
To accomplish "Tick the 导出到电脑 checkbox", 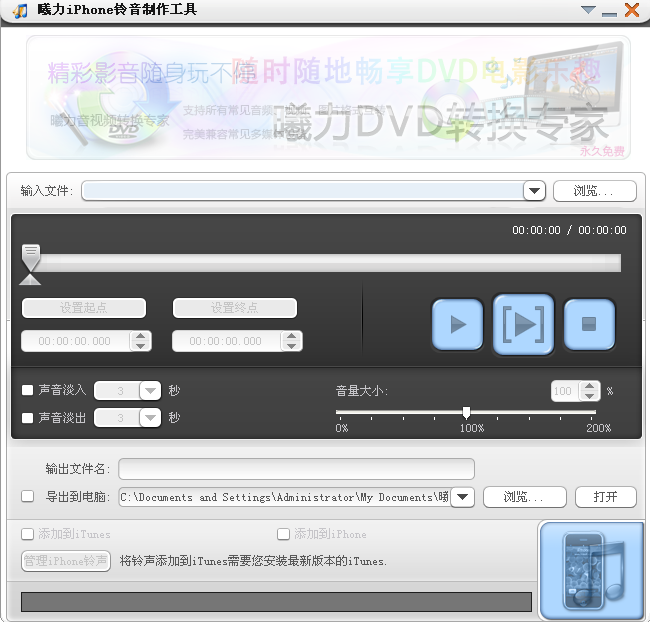I will 27,496.
